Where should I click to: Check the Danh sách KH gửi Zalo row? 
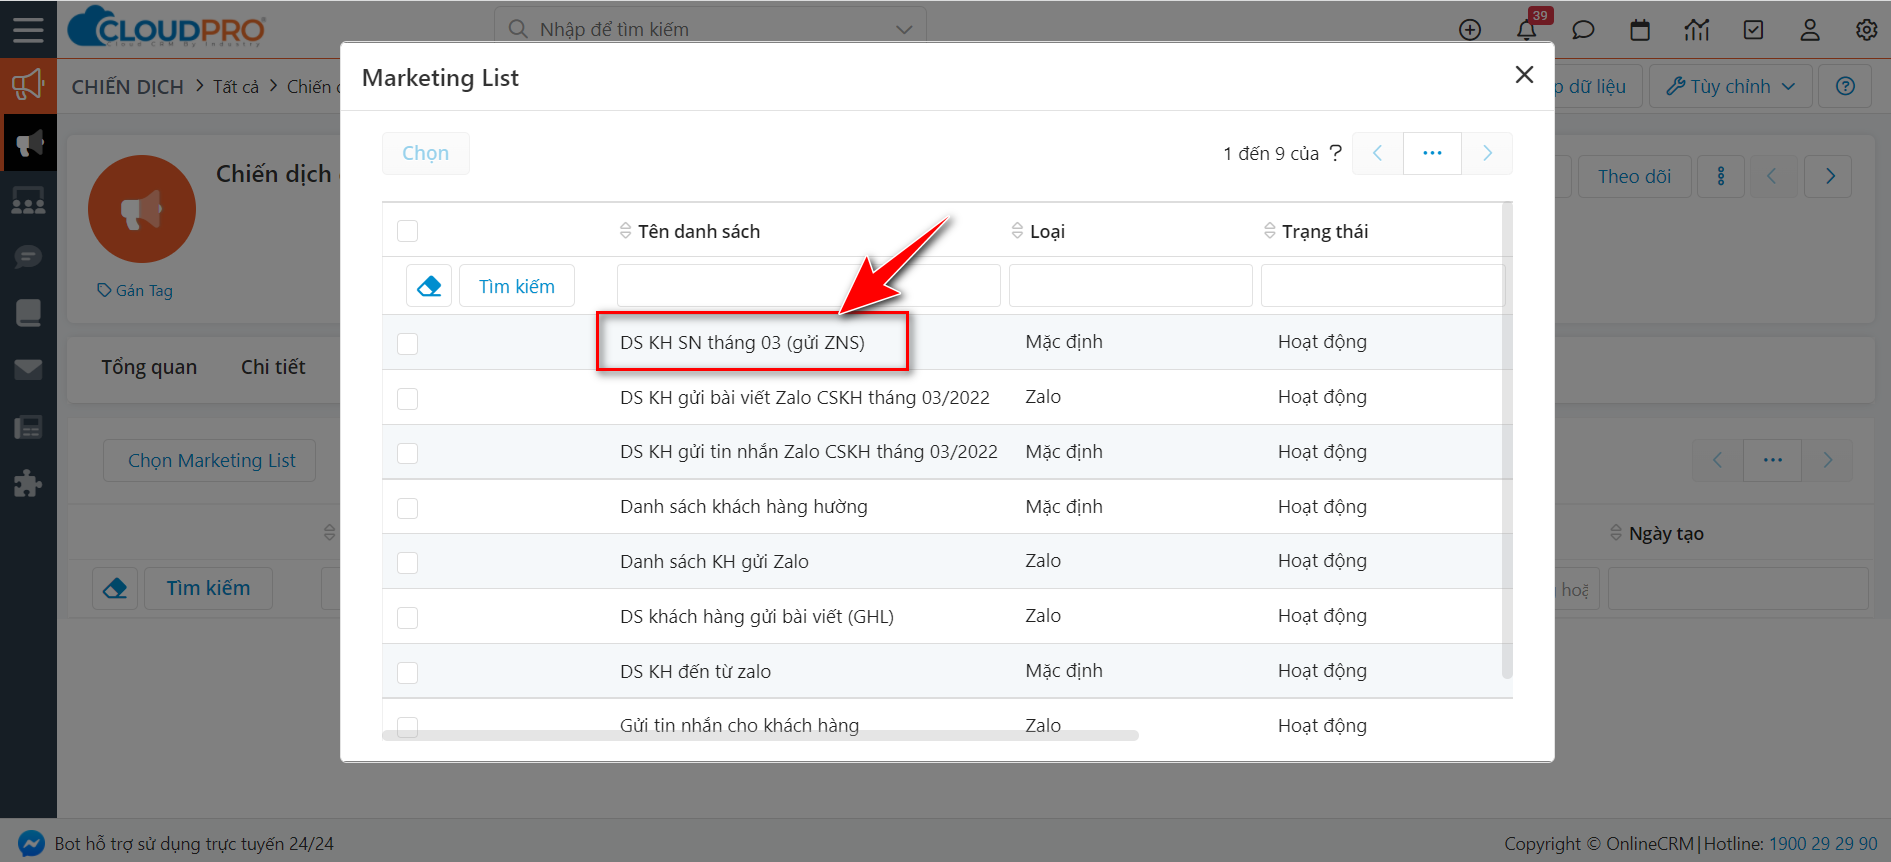[407, 562]
